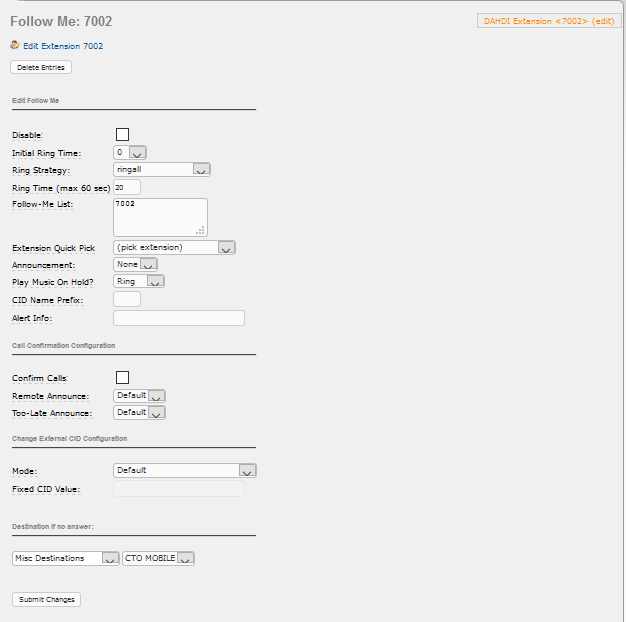
Task: Expand the Play Music On Hold dropdown
Action: 139,281
